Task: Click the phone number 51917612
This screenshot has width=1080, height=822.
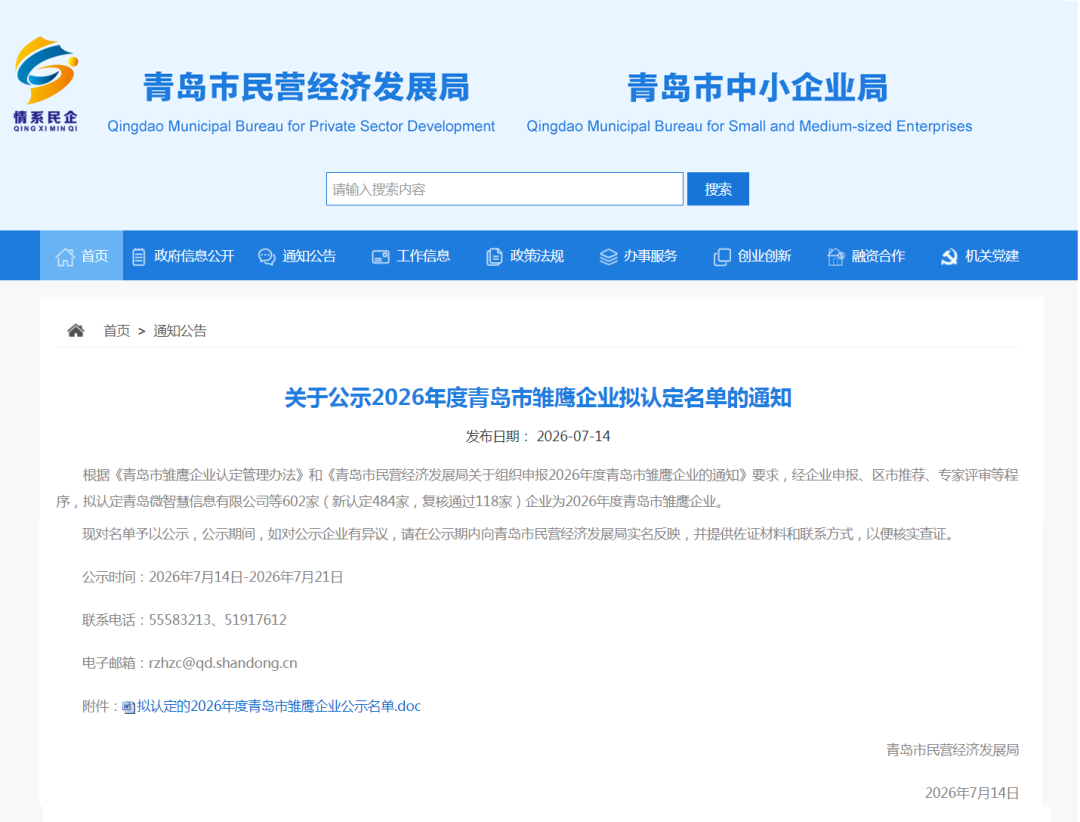Action: (x=256, y=620)
